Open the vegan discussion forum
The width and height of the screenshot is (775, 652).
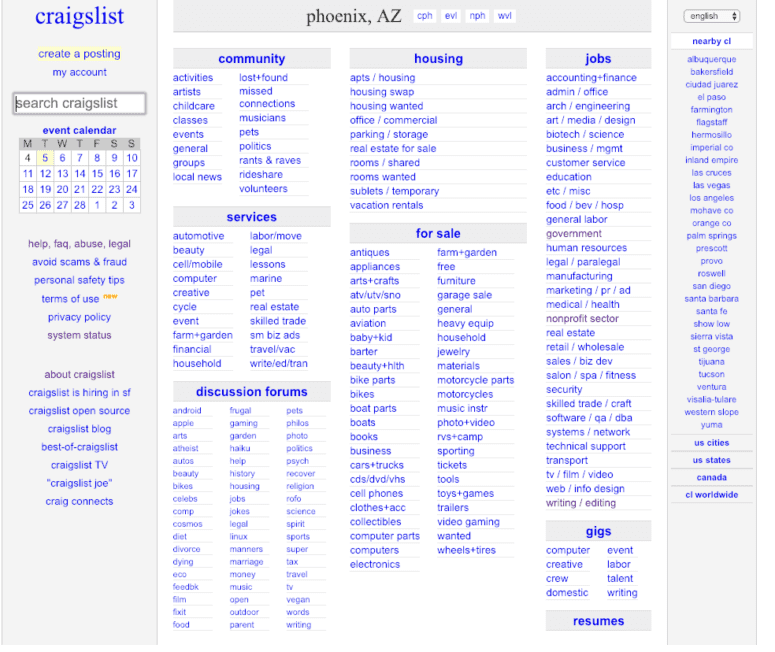tap(298, 600)
